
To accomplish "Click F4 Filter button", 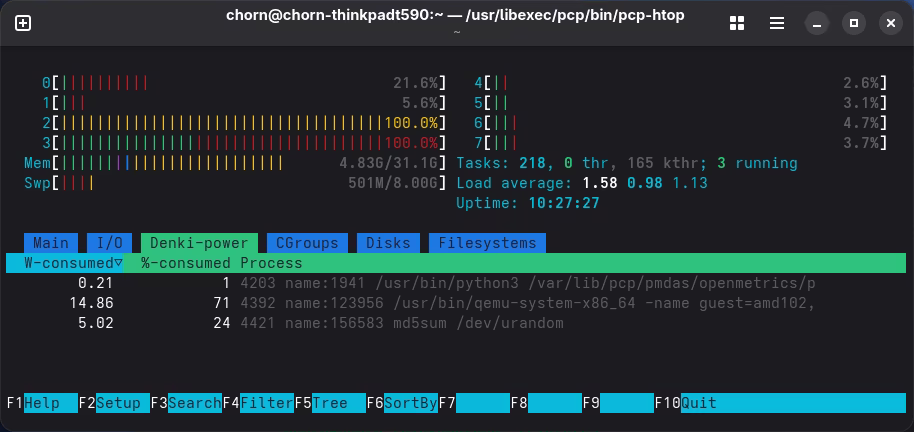I will coord(258,403).
